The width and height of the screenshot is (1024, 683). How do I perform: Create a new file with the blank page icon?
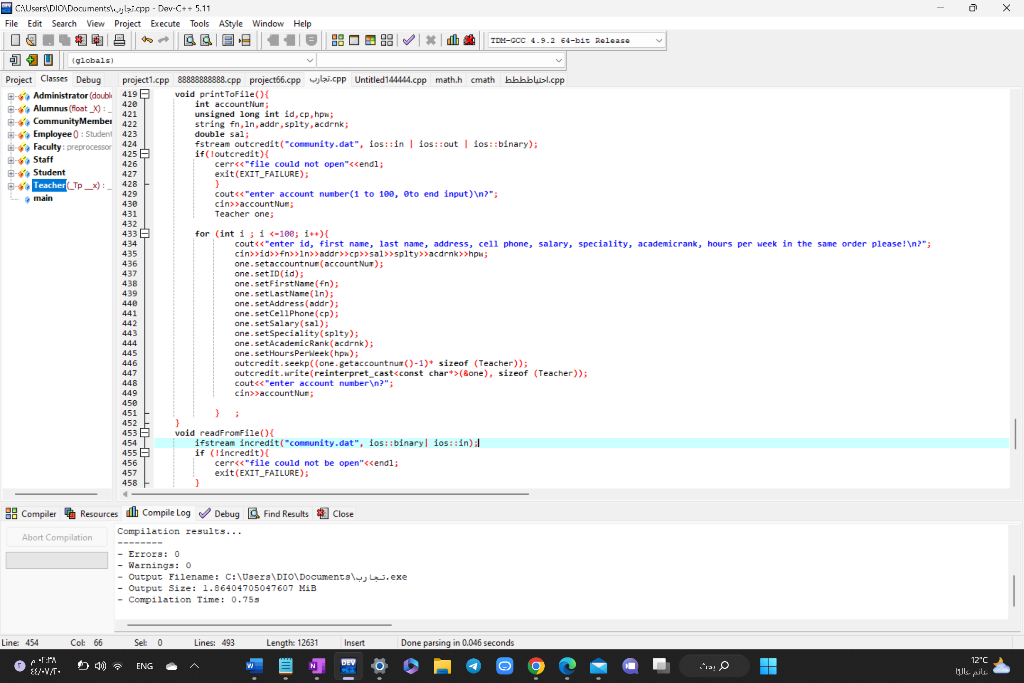(x=15, y=41)
